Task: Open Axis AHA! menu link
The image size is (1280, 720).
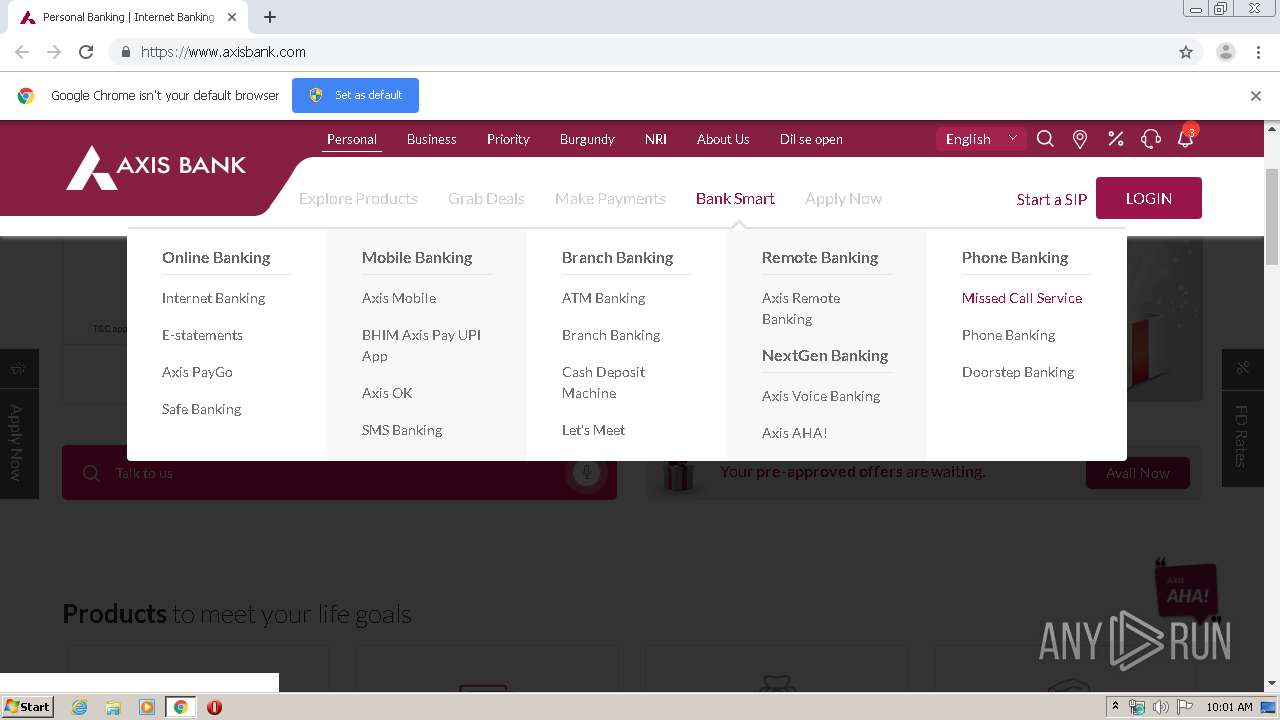Action: [x=794, y=433]
